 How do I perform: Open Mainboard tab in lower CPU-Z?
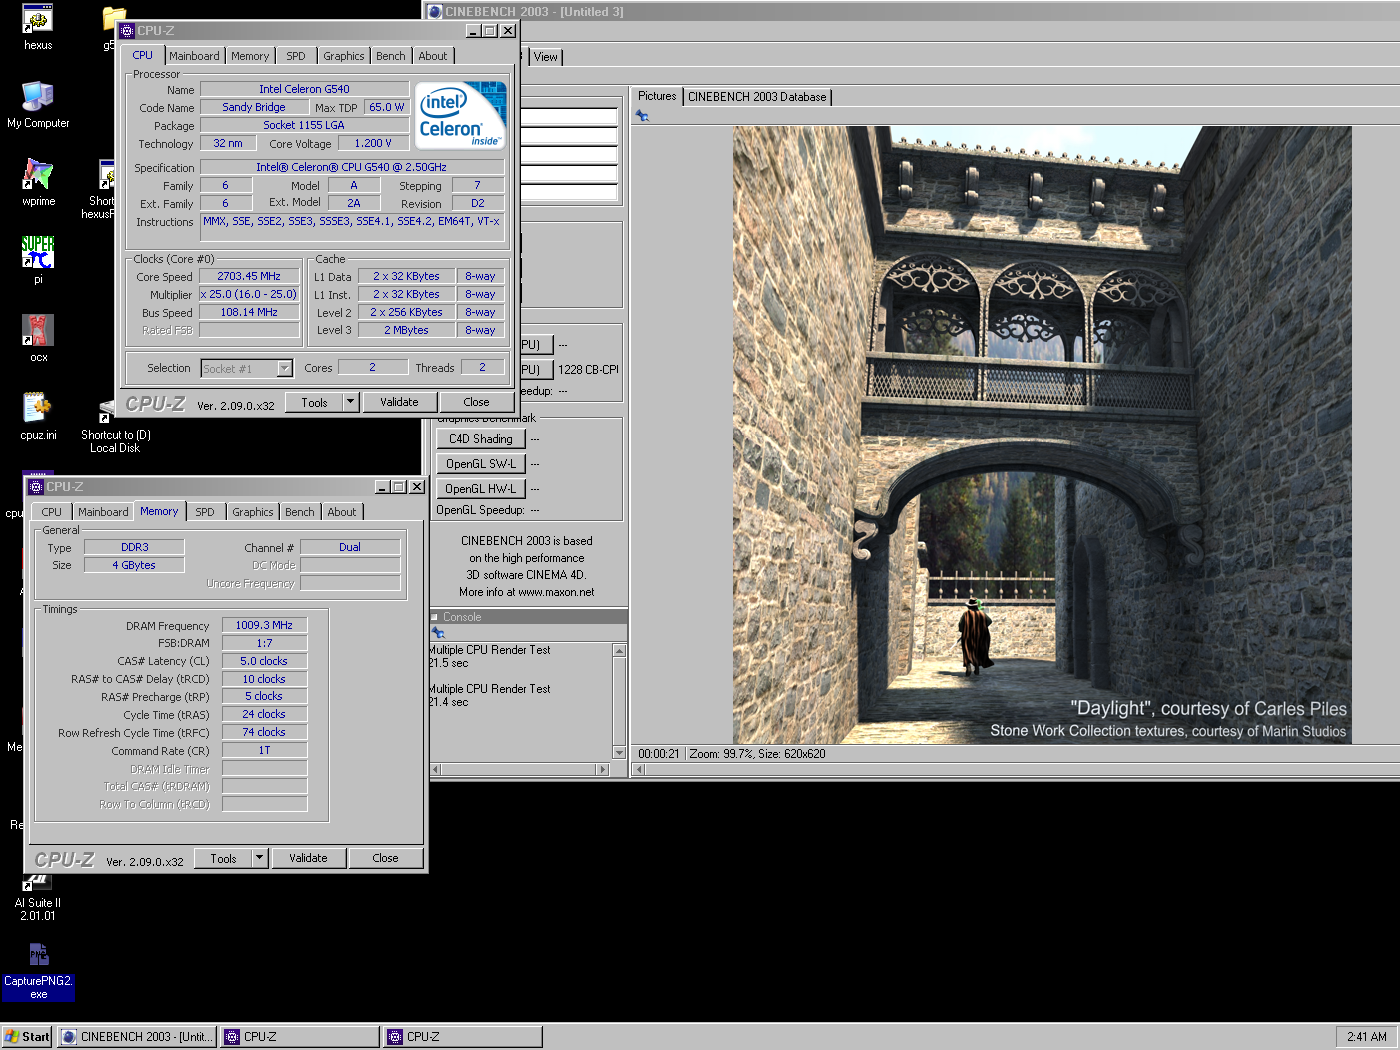pyautogui.click(x=103, y=512)
